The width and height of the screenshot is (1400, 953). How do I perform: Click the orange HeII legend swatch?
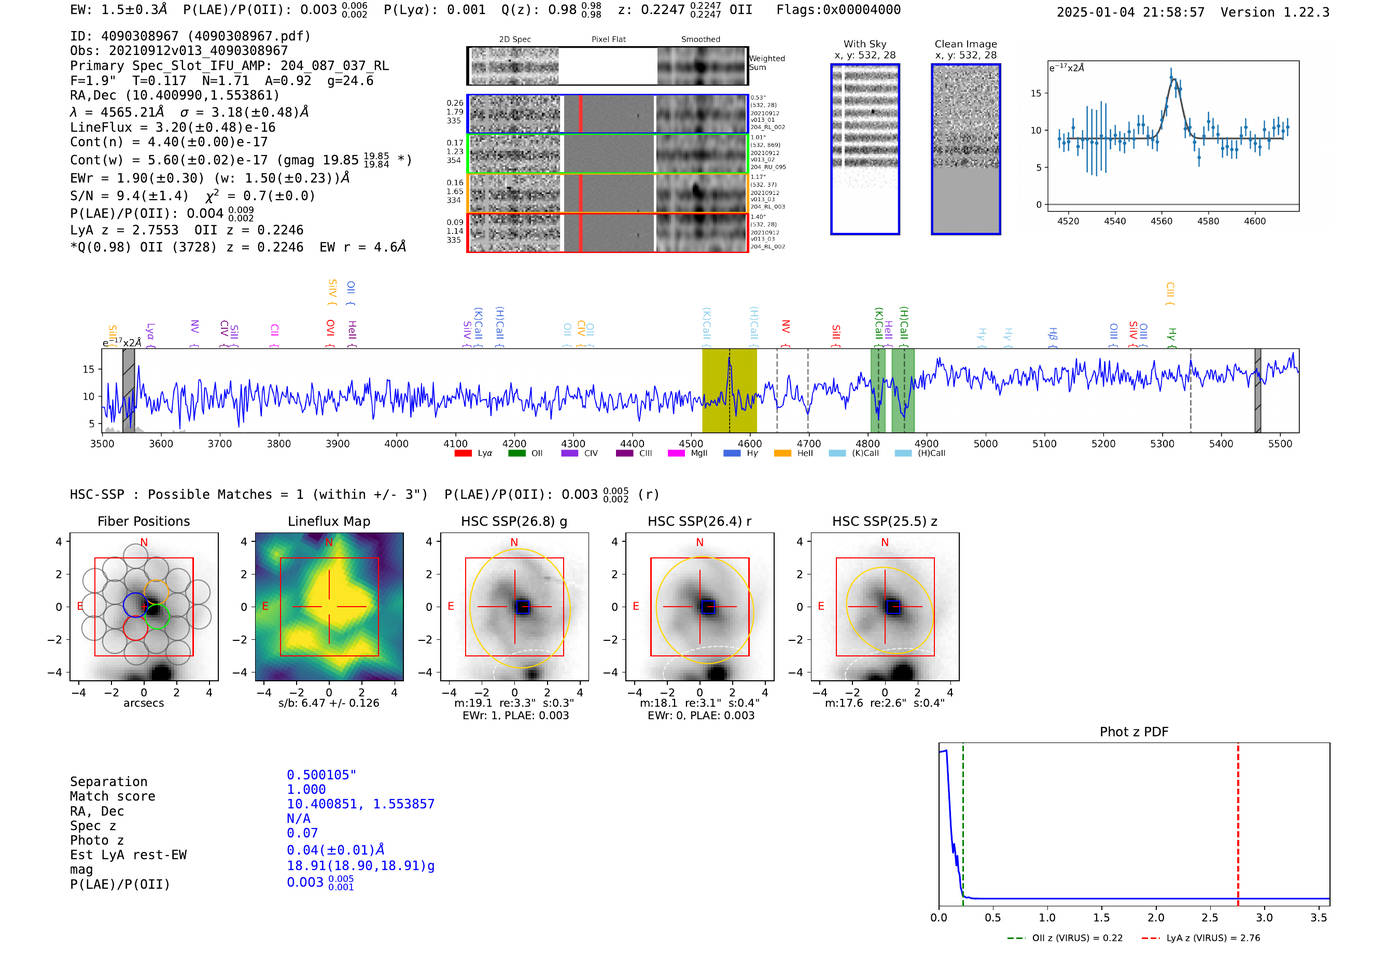pyautogui.click(x=783, y=453)
